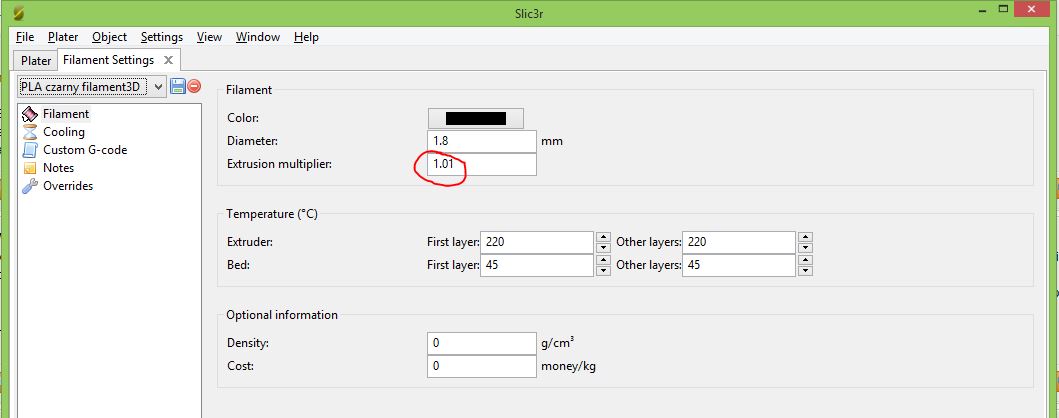Open the Overrides section

click(x=67, y=186)
